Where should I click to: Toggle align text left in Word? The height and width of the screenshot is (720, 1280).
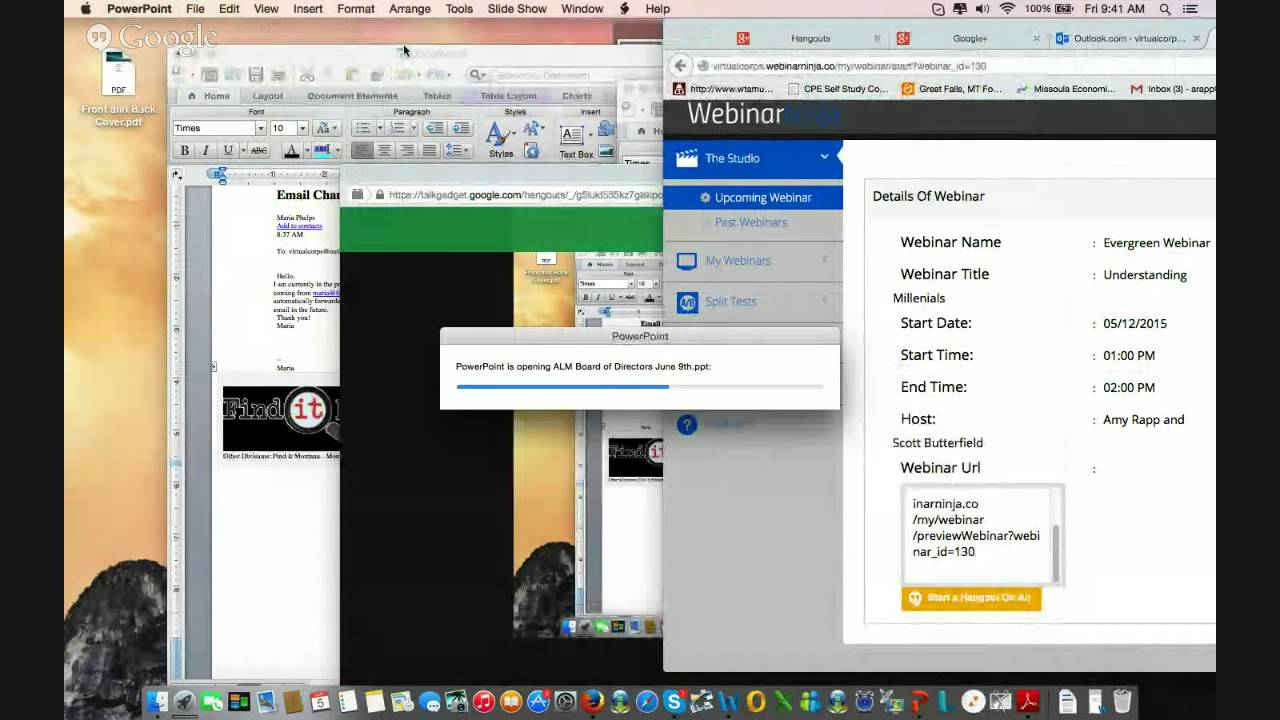pyautogui.click(x=361, y=150)
